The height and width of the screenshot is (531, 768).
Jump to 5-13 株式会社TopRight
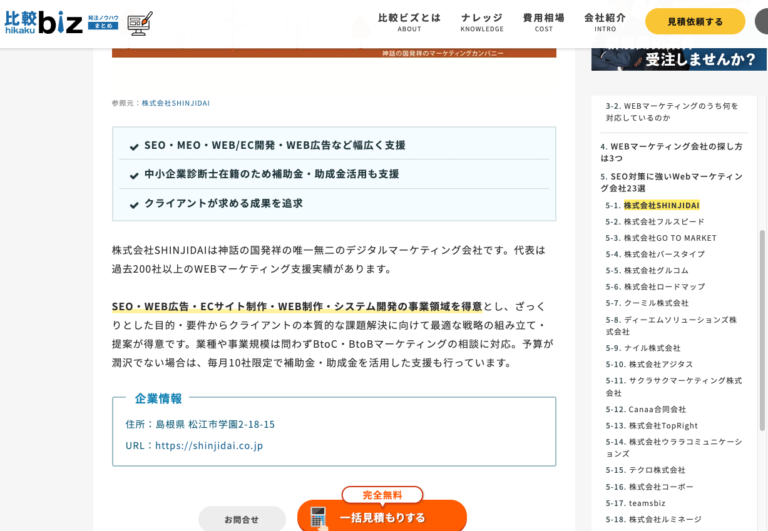point(651,425)
